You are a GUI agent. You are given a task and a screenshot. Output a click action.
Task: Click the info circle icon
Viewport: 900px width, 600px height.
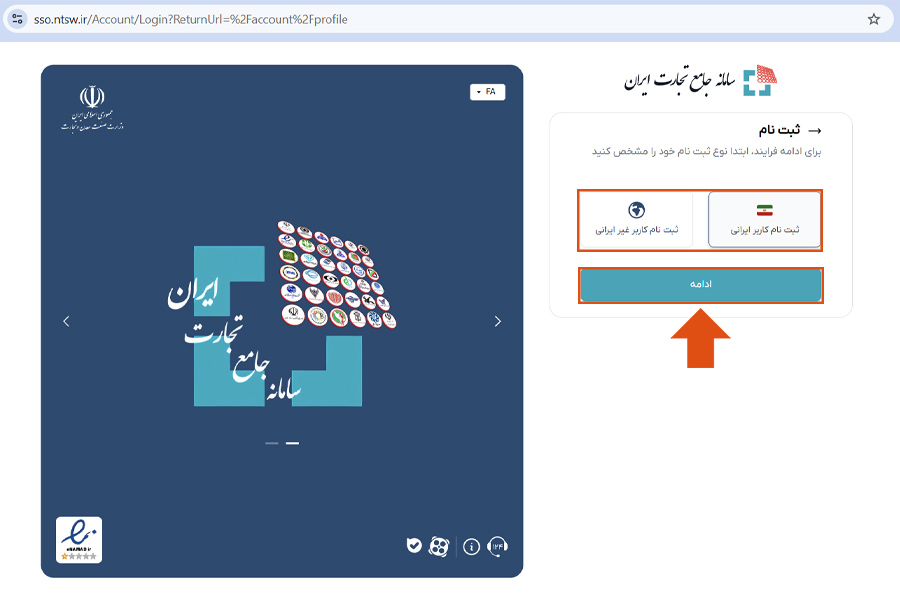pos(471,547)
